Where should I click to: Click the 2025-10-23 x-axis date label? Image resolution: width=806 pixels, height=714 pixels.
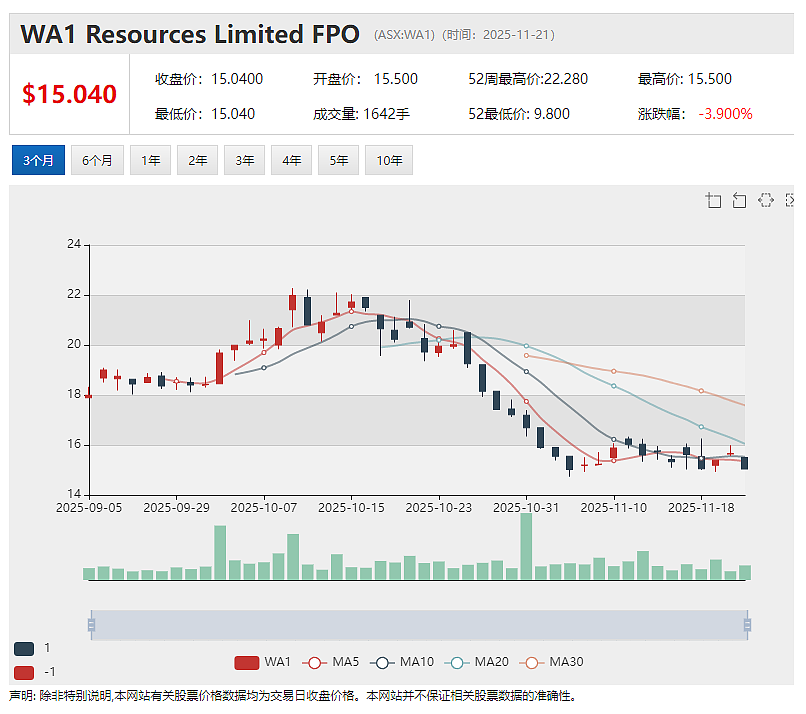(438, 508)
